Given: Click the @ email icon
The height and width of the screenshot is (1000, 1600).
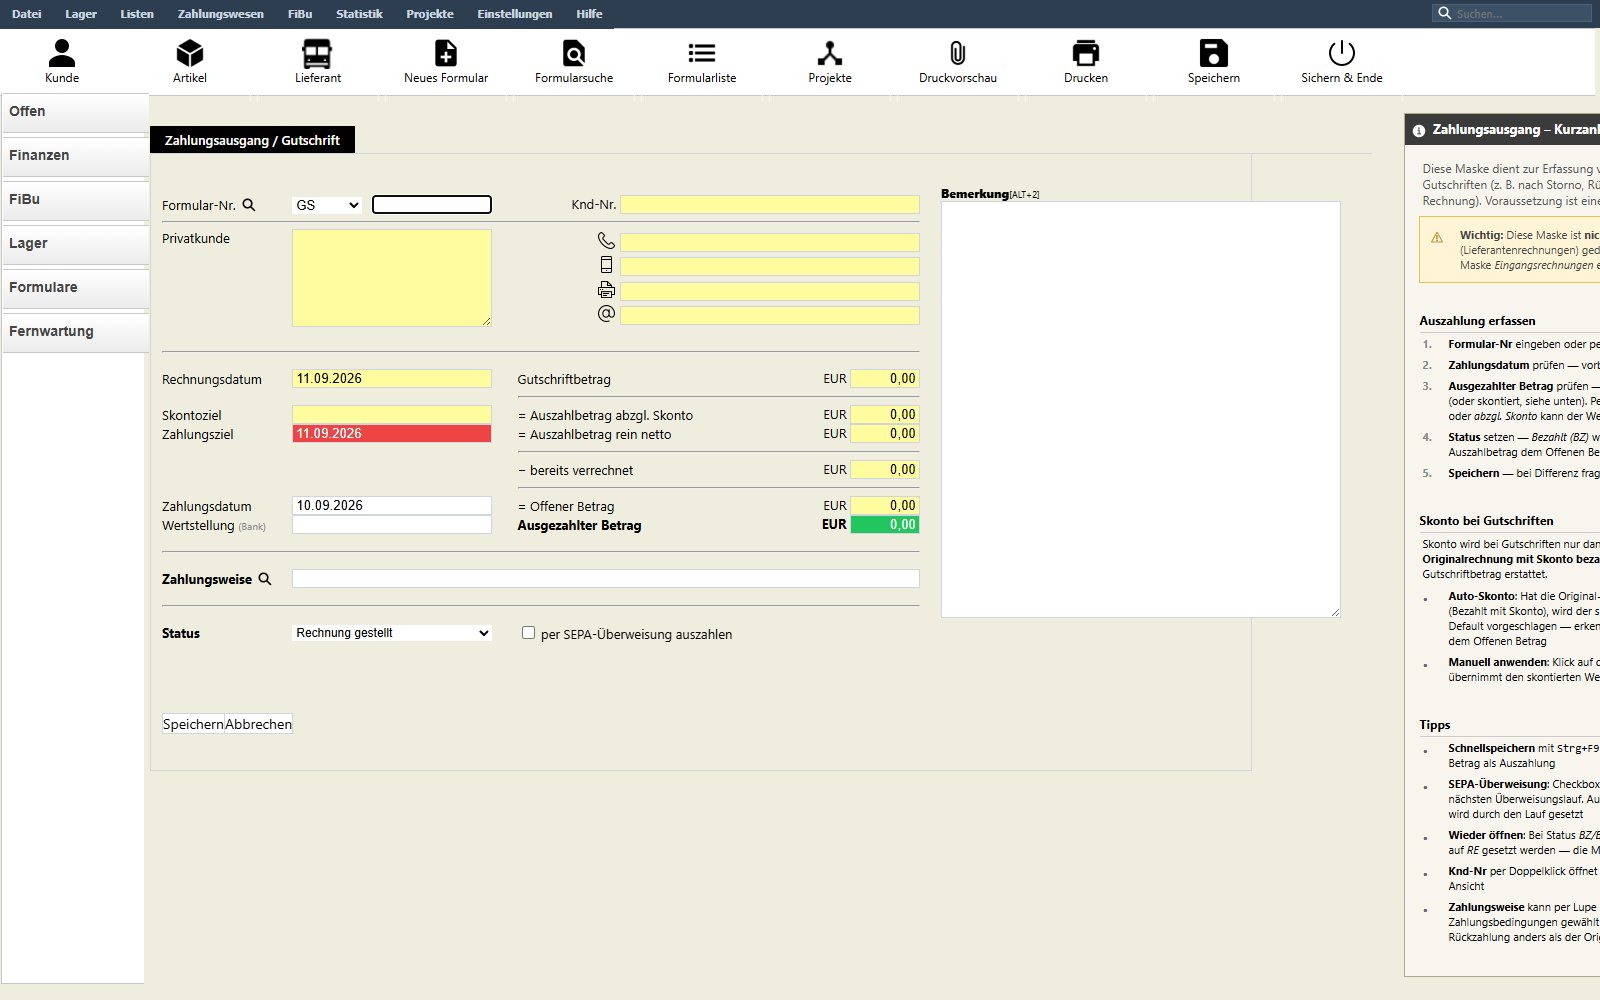Looking at the screenshot, I should pos(606,314).
